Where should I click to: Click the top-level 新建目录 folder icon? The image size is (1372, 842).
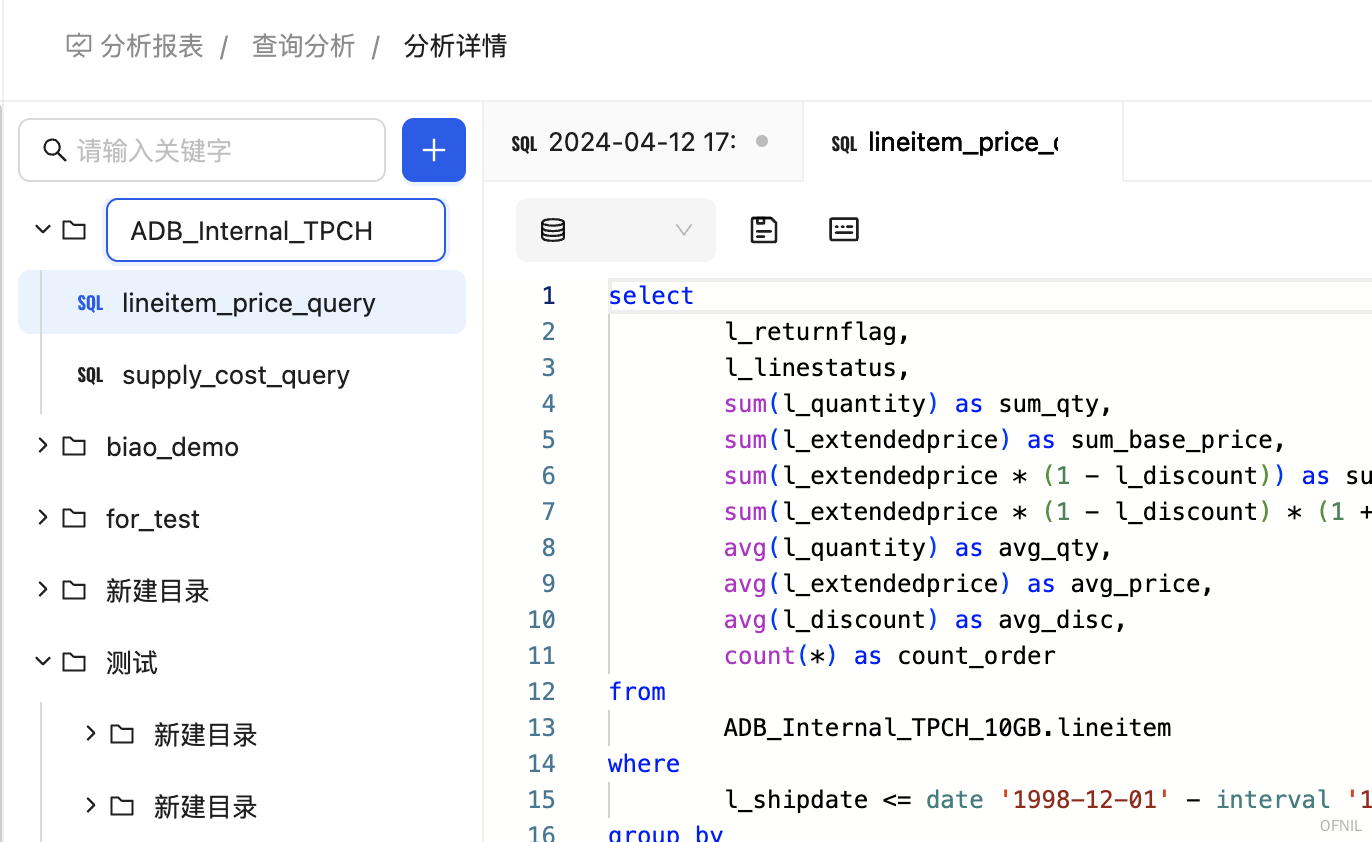pyautogui.click(x=74, y=590)
